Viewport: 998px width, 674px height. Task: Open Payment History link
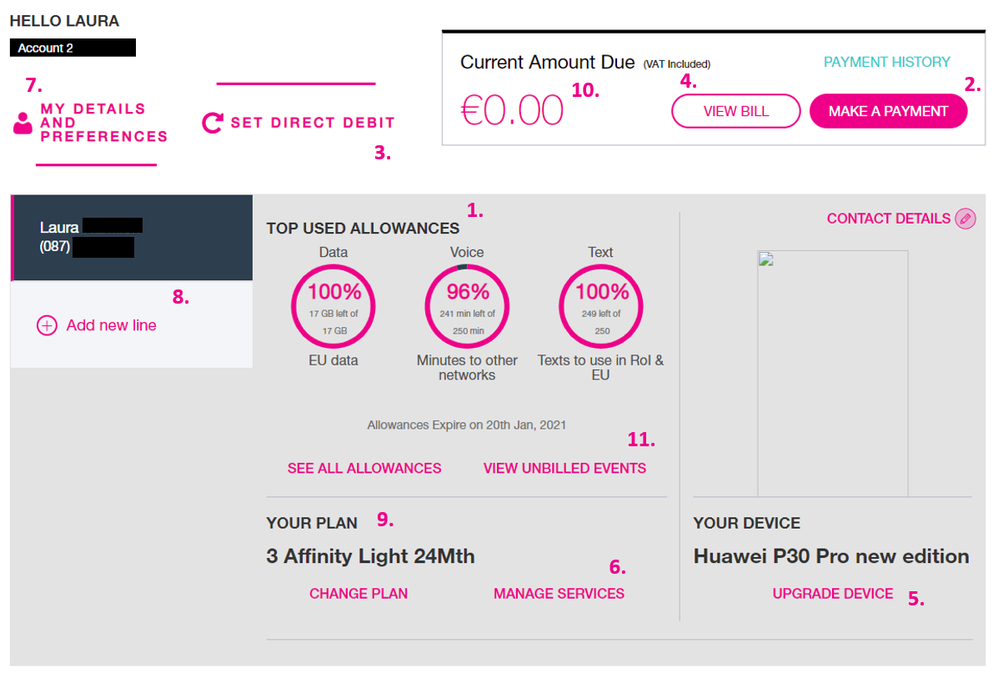(887, 62)
